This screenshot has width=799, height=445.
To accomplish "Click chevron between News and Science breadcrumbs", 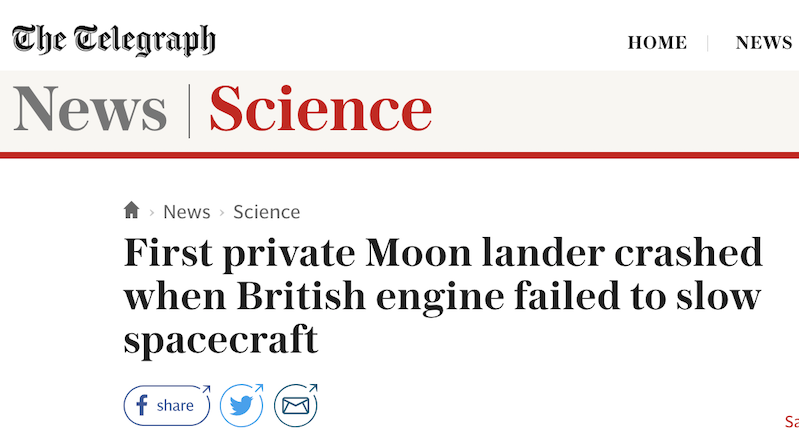I will point(222,213).
